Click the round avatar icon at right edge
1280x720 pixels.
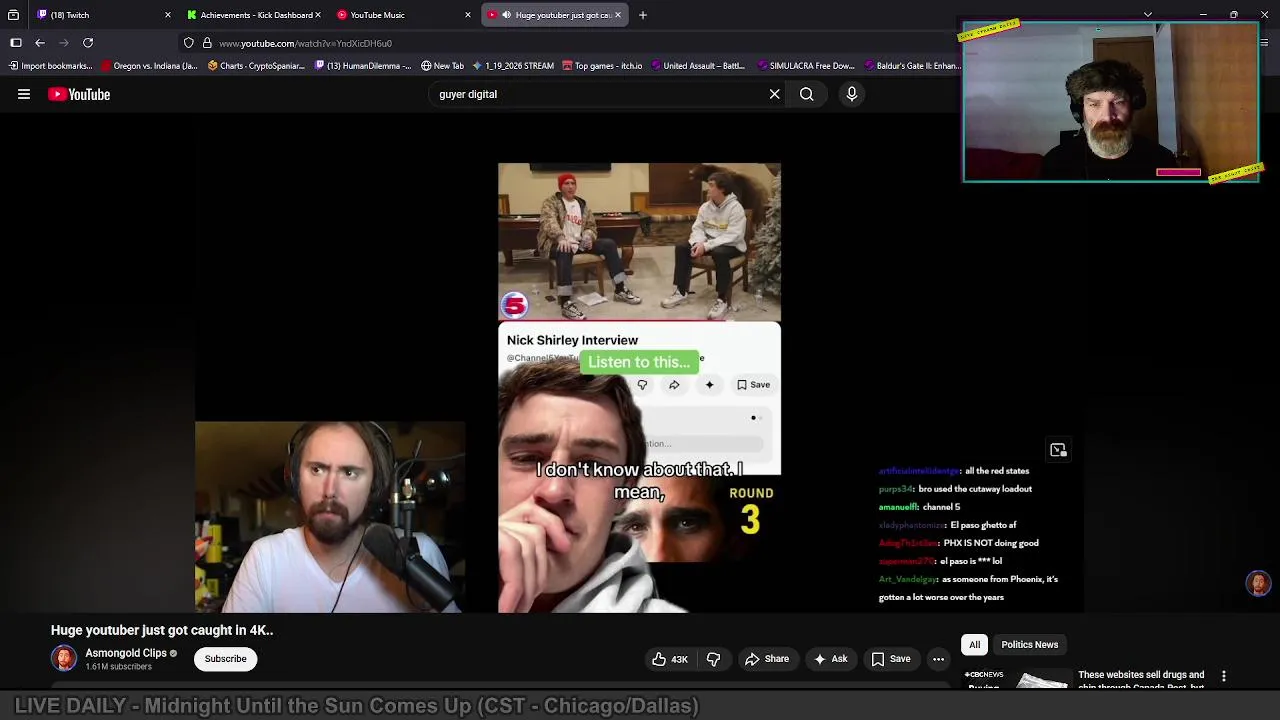pyautogui.click(x=1258, y=583)
